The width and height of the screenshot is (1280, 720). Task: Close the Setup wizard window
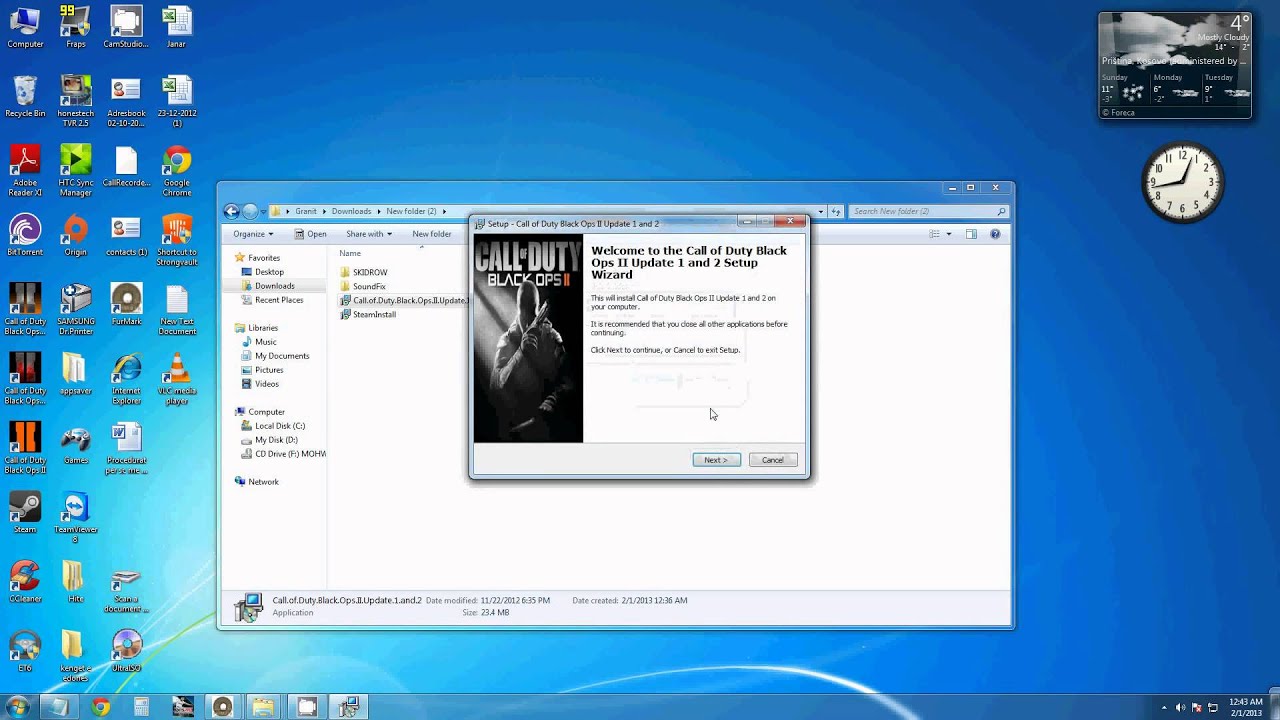coord(790,221)
